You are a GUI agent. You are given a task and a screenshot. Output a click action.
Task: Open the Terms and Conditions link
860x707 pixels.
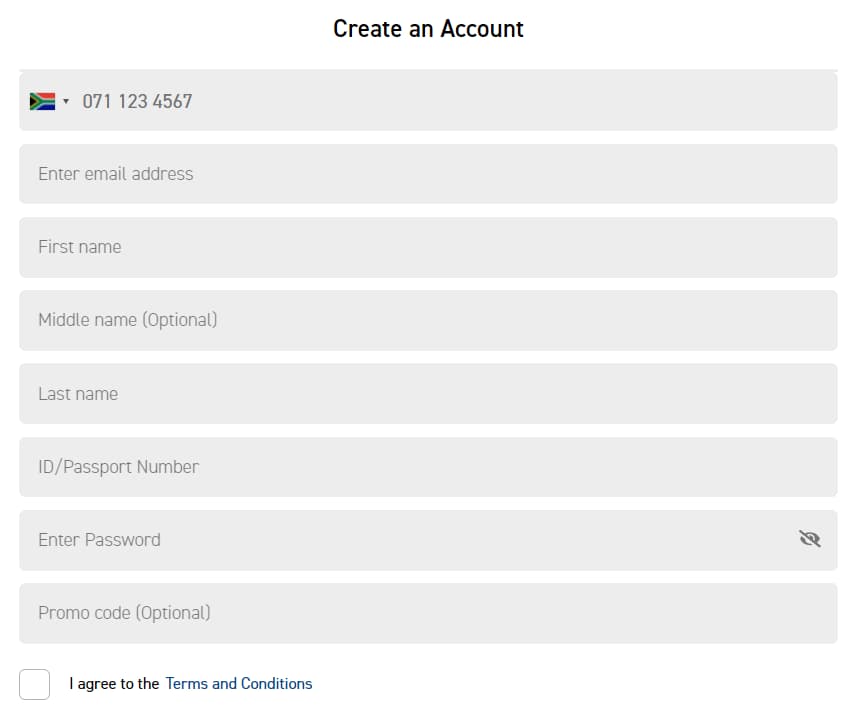(x=239, y=683)
